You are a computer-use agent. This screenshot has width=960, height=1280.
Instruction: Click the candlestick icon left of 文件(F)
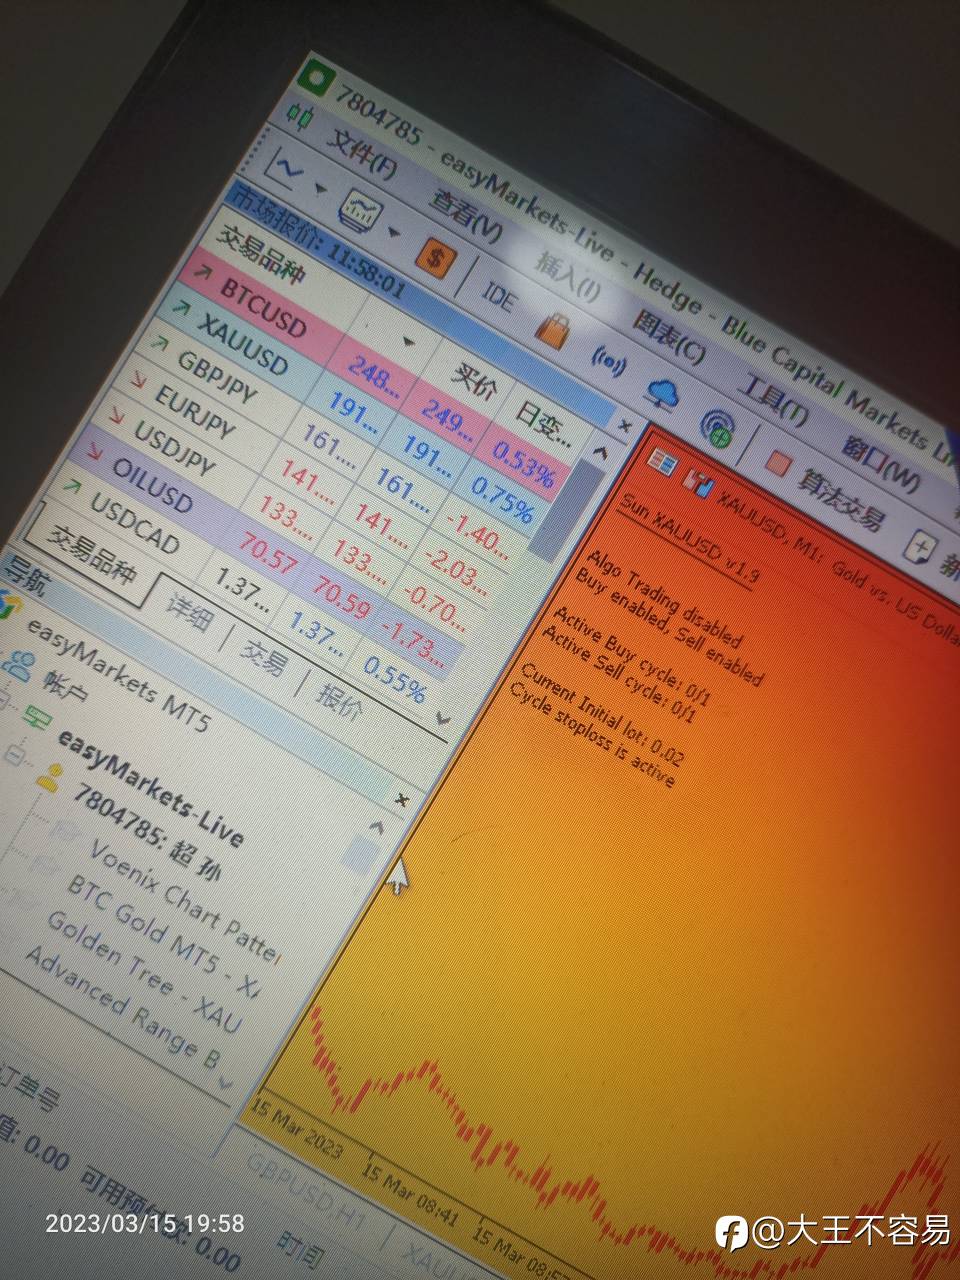(x=300, y=115)
